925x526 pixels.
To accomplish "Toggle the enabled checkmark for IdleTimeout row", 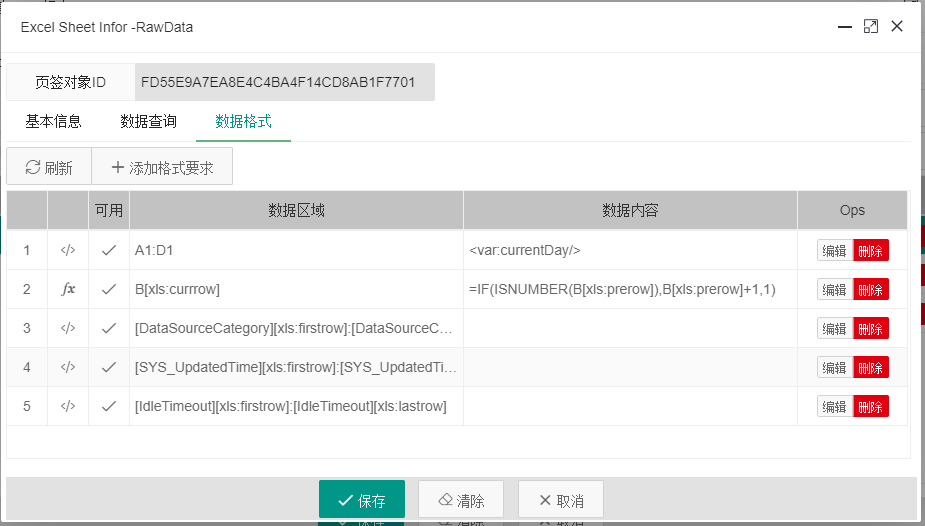I will click(x=109, y=406).
